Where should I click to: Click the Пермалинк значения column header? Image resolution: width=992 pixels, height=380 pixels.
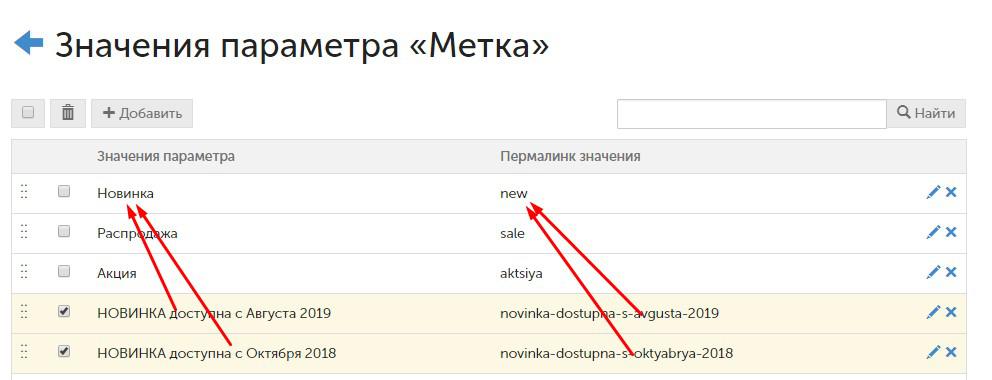570,156
